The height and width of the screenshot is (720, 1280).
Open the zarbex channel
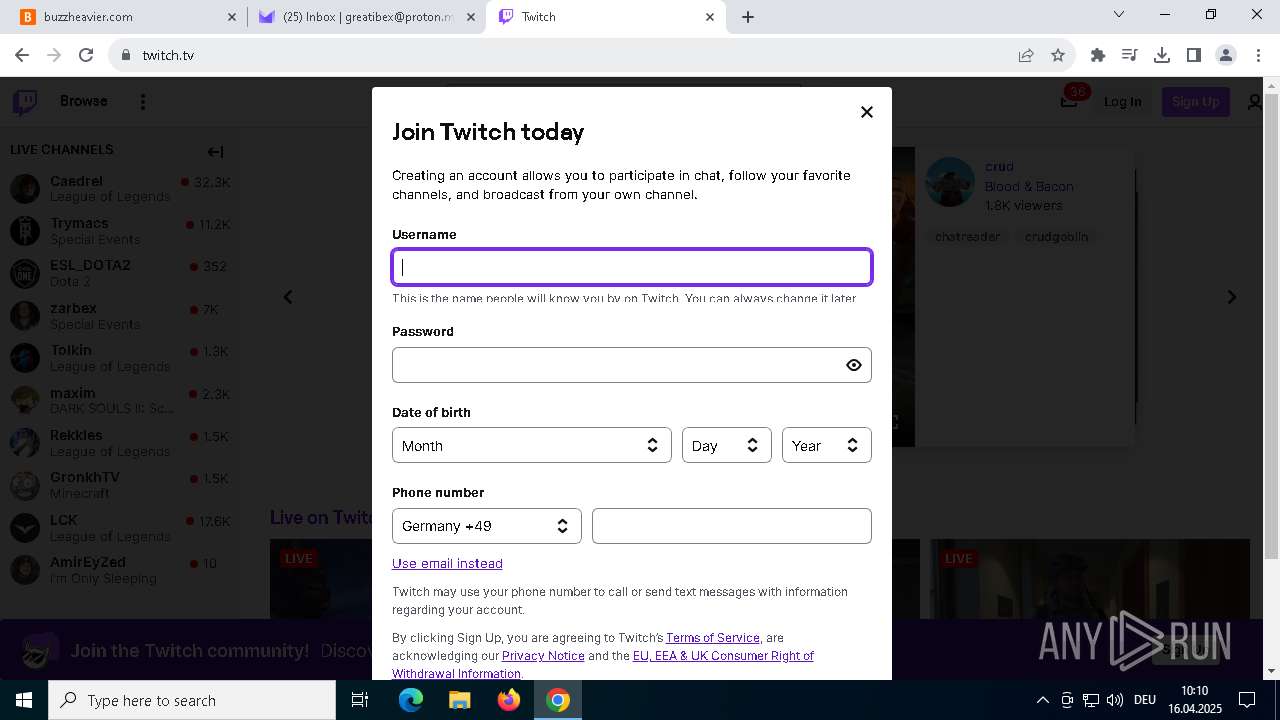pyautogui.click(x=120, y=316)
